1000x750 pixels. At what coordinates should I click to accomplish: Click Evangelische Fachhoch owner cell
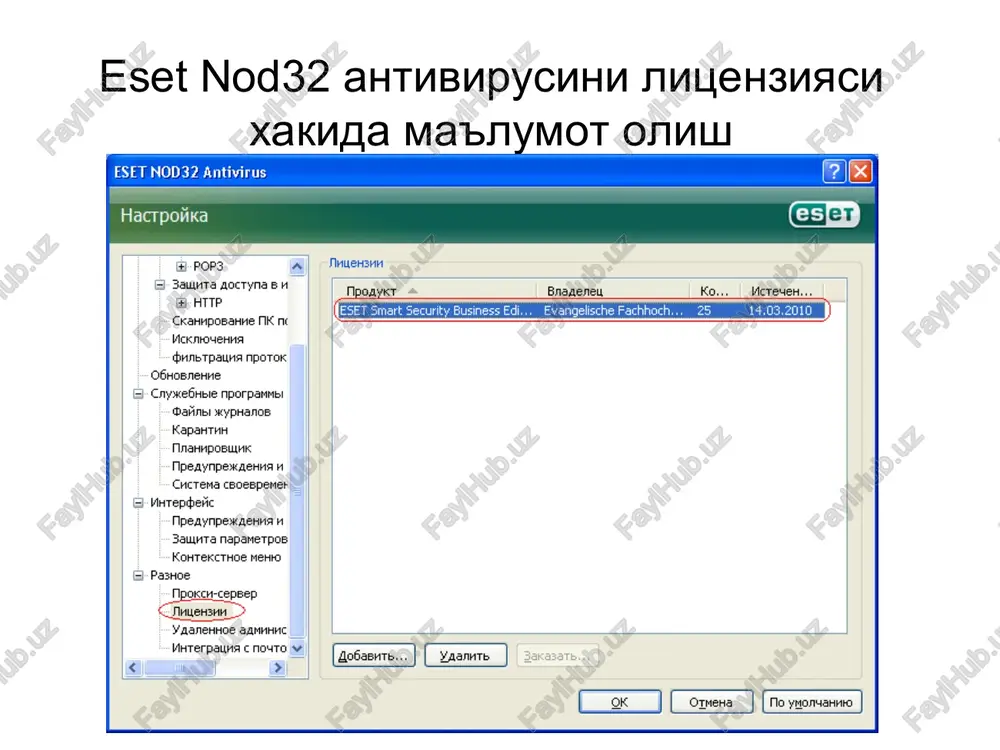(613, 311)
